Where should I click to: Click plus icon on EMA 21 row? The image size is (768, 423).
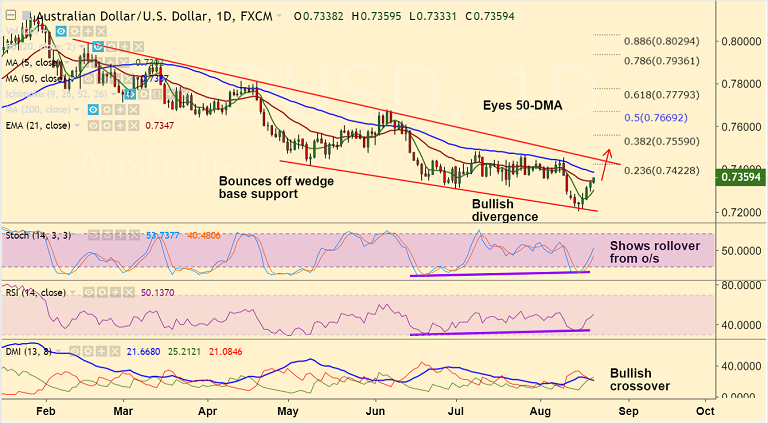click(x=120, y=126)
